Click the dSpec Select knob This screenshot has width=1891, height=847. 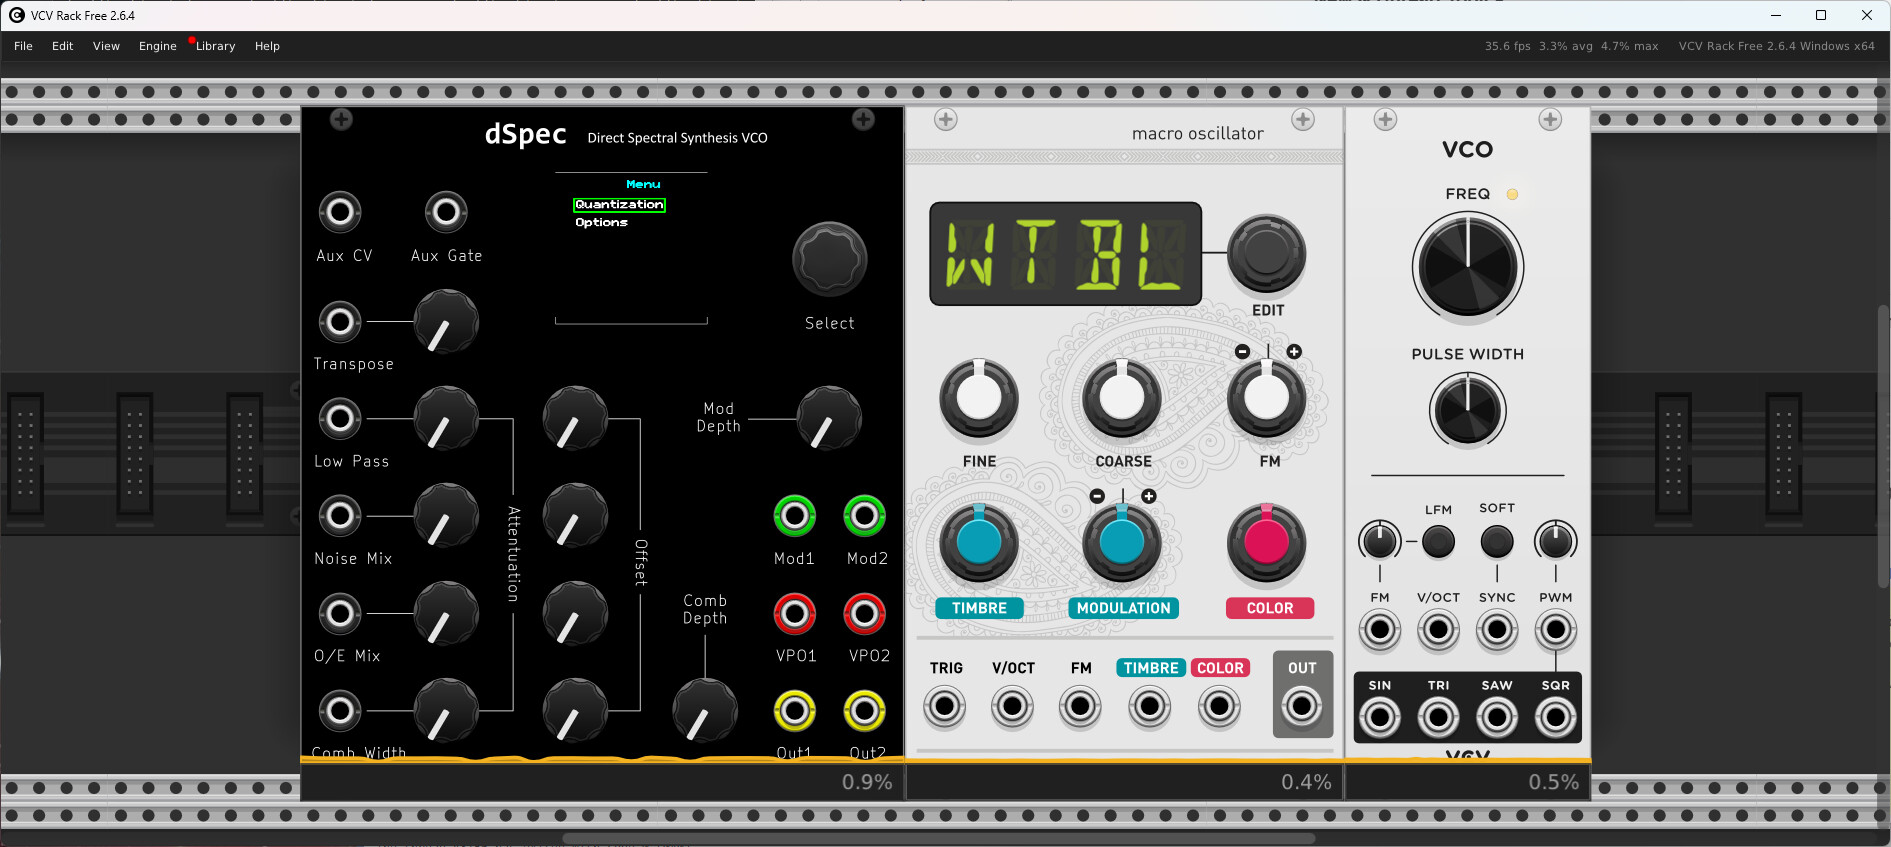click(829, 259)
